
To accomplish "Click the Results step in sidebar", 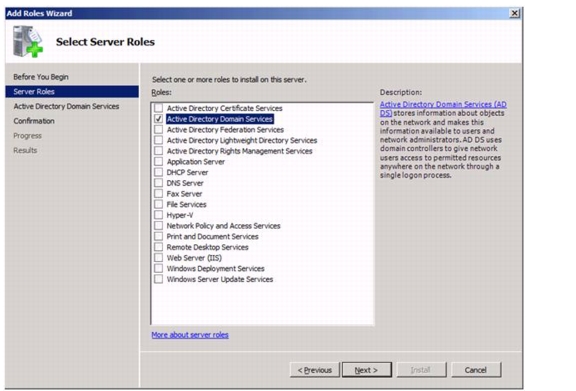I will [x=25, y=150].
